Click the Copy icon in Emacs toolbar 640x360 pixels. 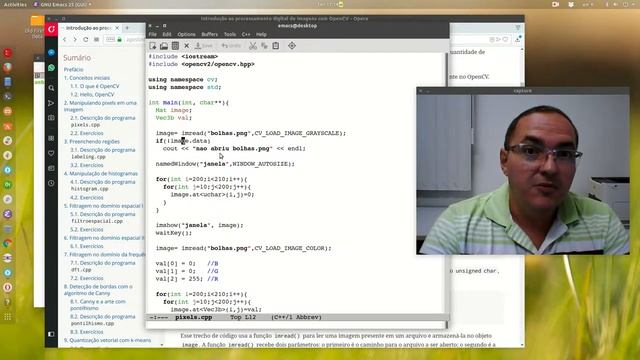click(264, 46)
